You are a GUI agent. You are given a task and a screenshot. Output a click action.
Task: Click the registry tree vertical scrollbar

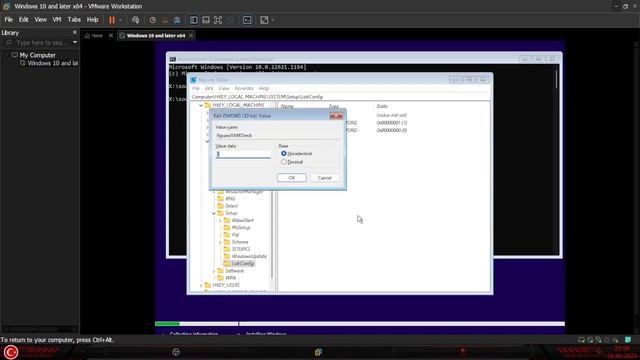point(272,196)
